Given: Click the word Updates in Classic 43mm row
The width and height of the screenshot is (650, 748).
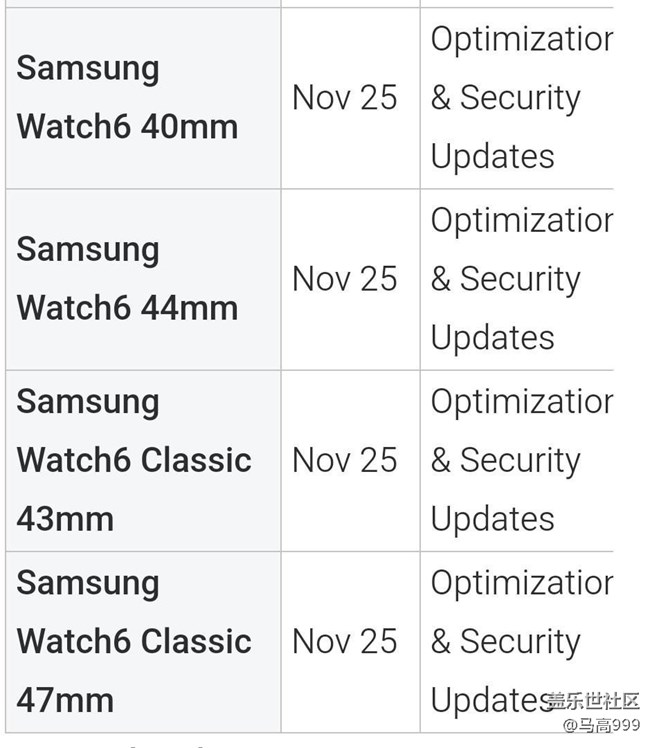Looking at the screenshot, I should point(492,518).
